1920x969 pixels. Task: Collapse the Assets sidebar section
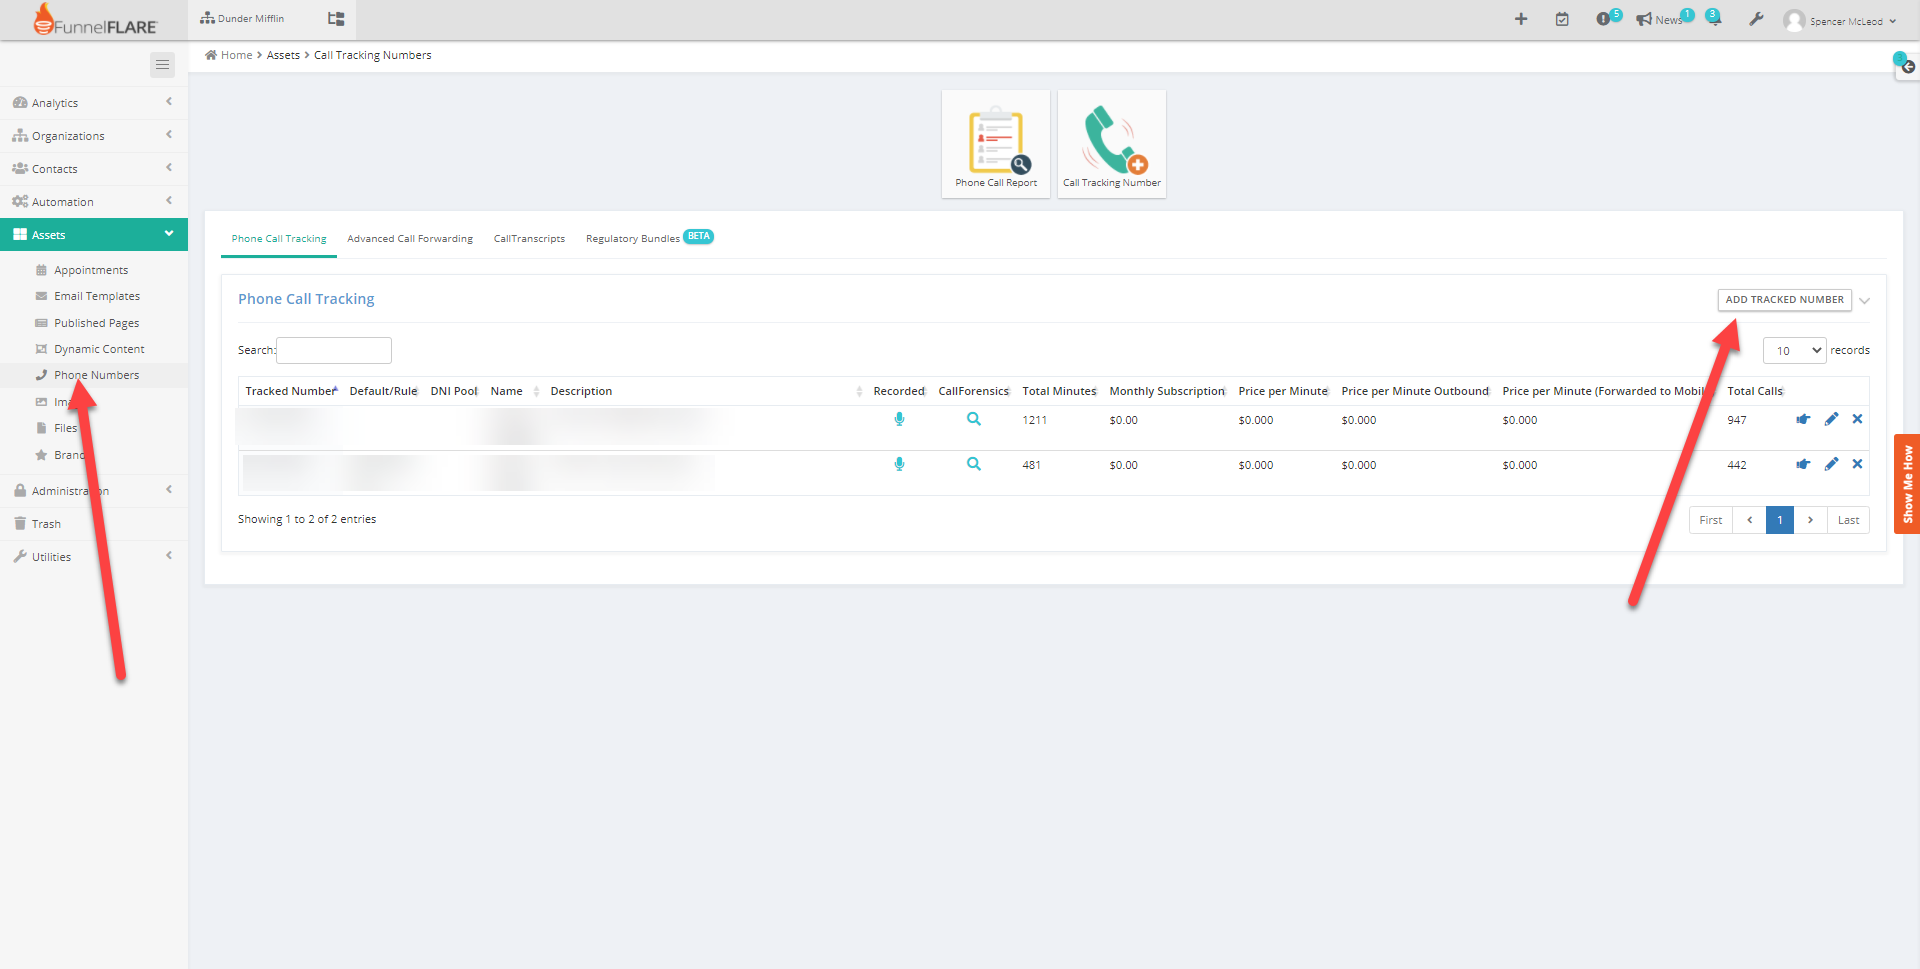click(x=94, y=235)
